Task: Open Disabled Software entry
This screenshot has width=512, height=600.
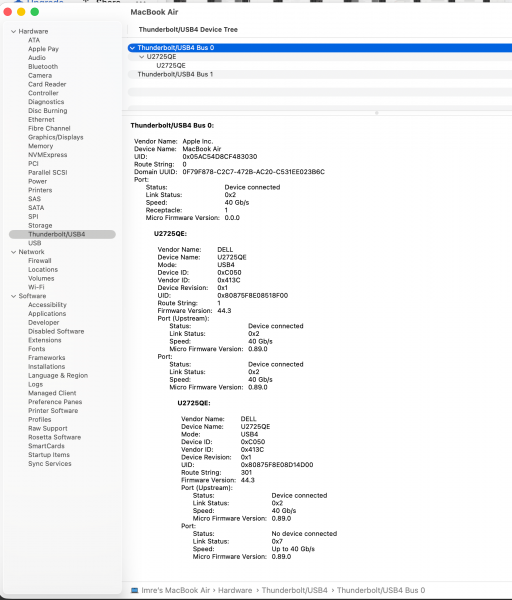Action: click(56, 331)
